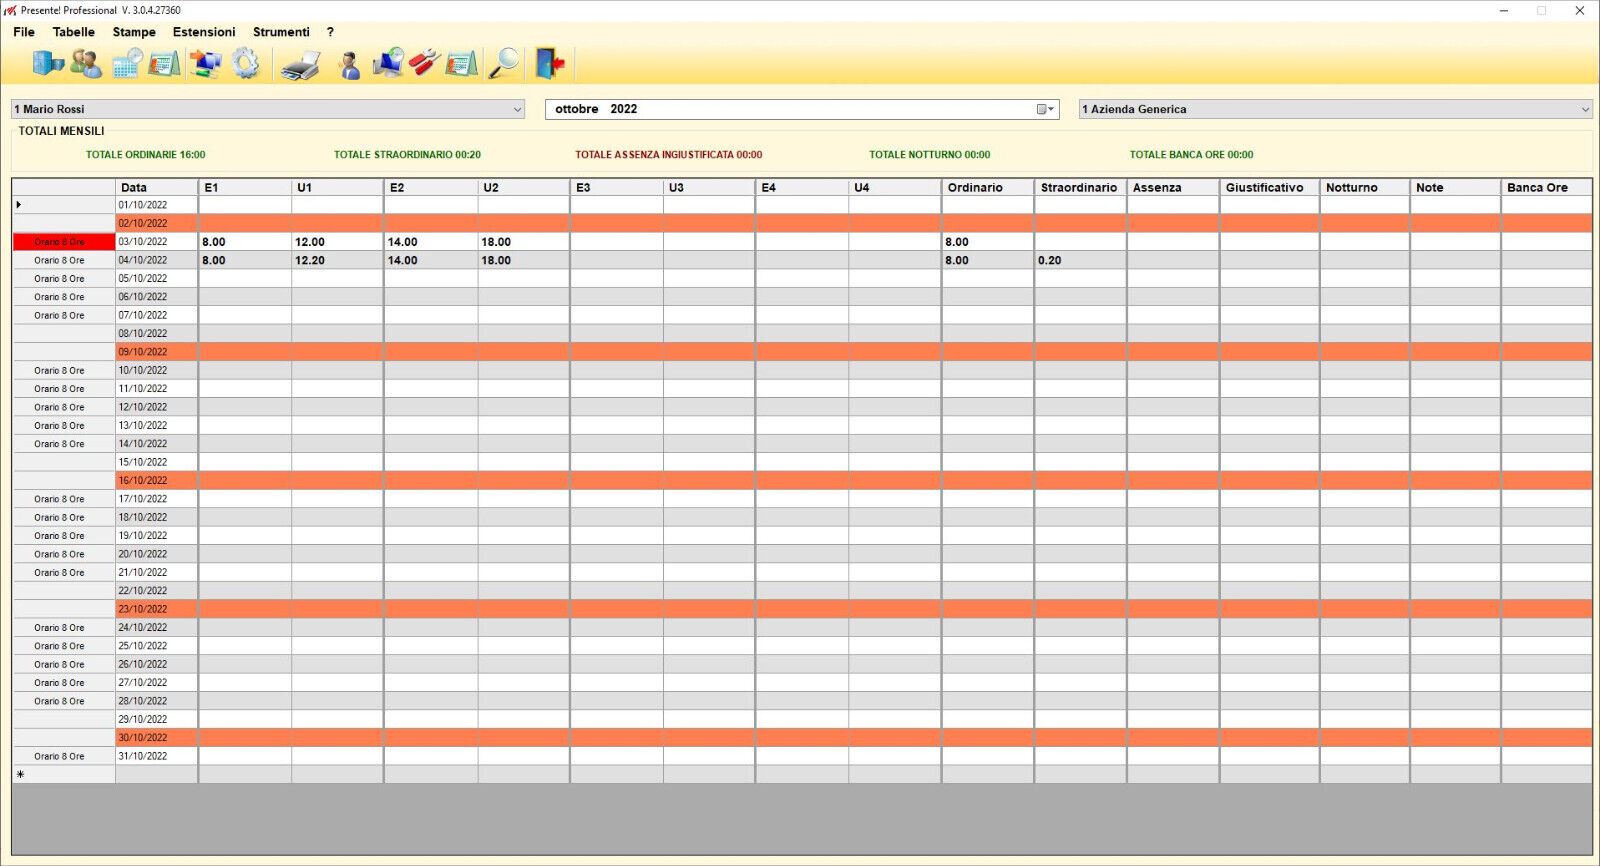Open the companies (buildings) toolbar icon

[47, 64]
